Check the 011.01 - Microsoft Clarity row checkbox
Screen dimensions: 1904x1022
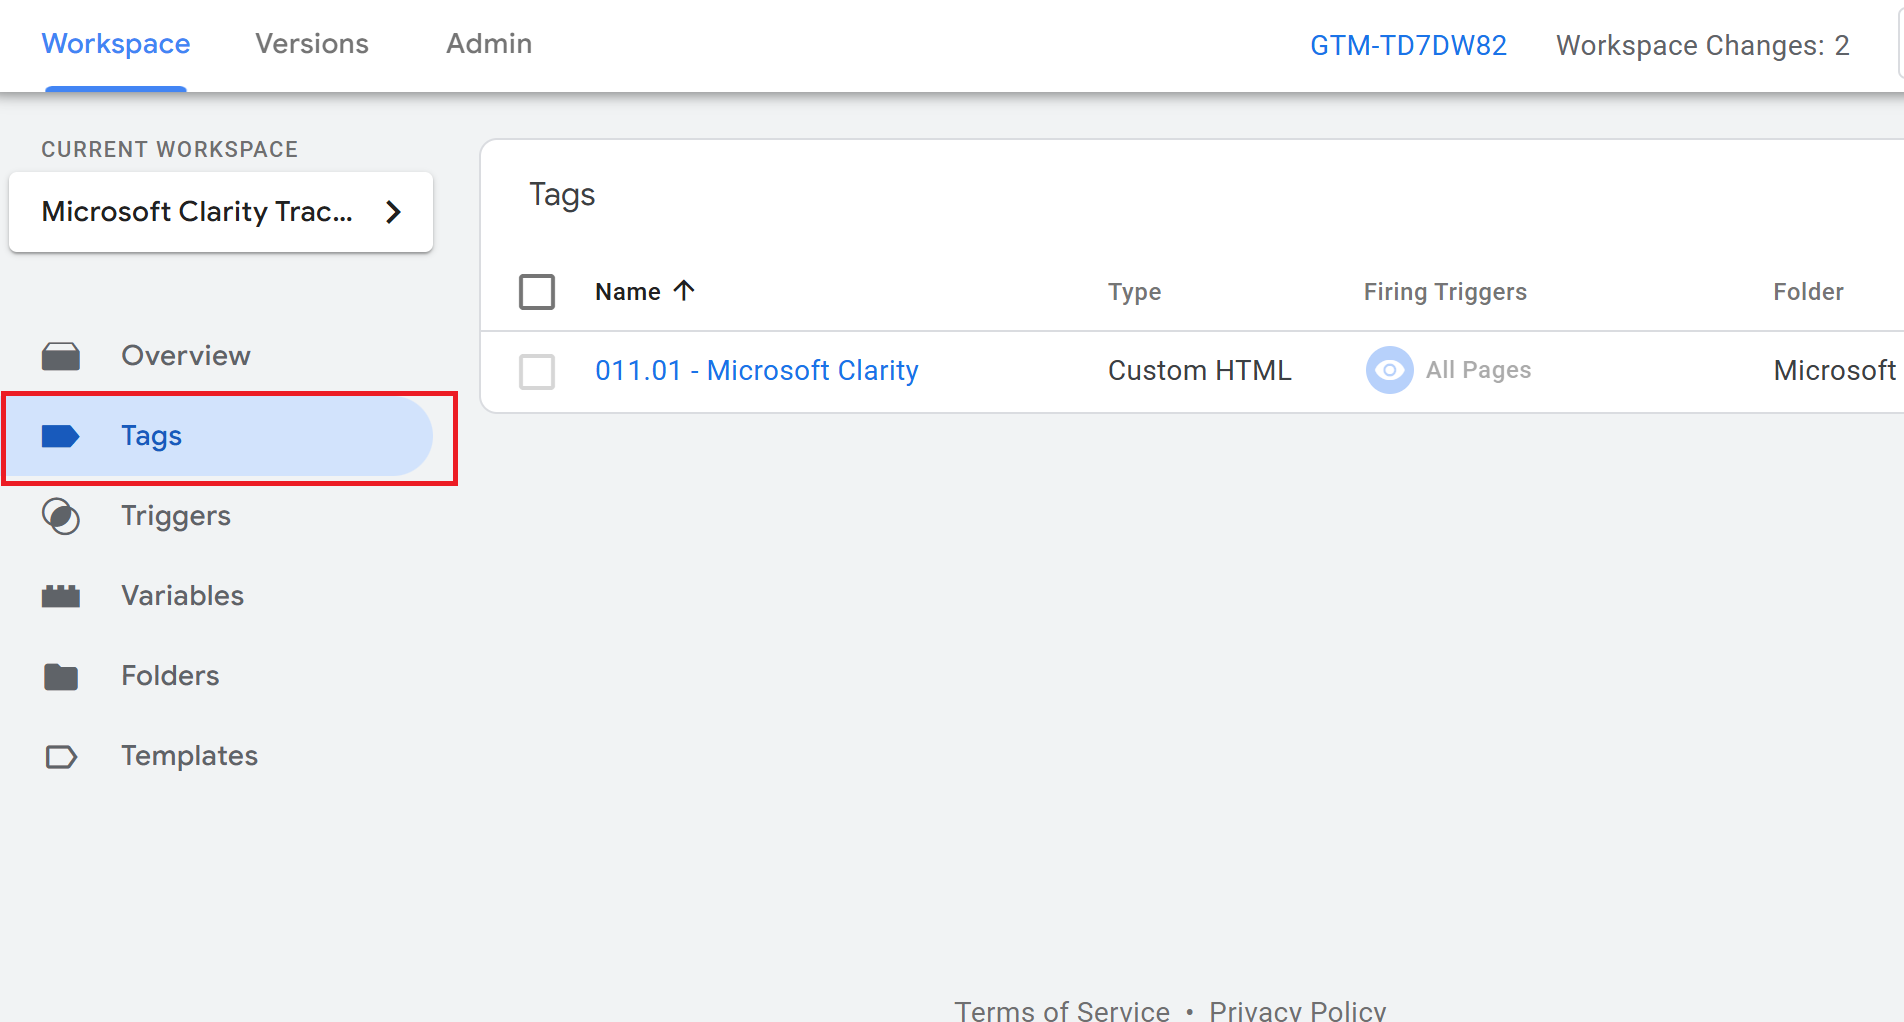(x=537, y=371)
